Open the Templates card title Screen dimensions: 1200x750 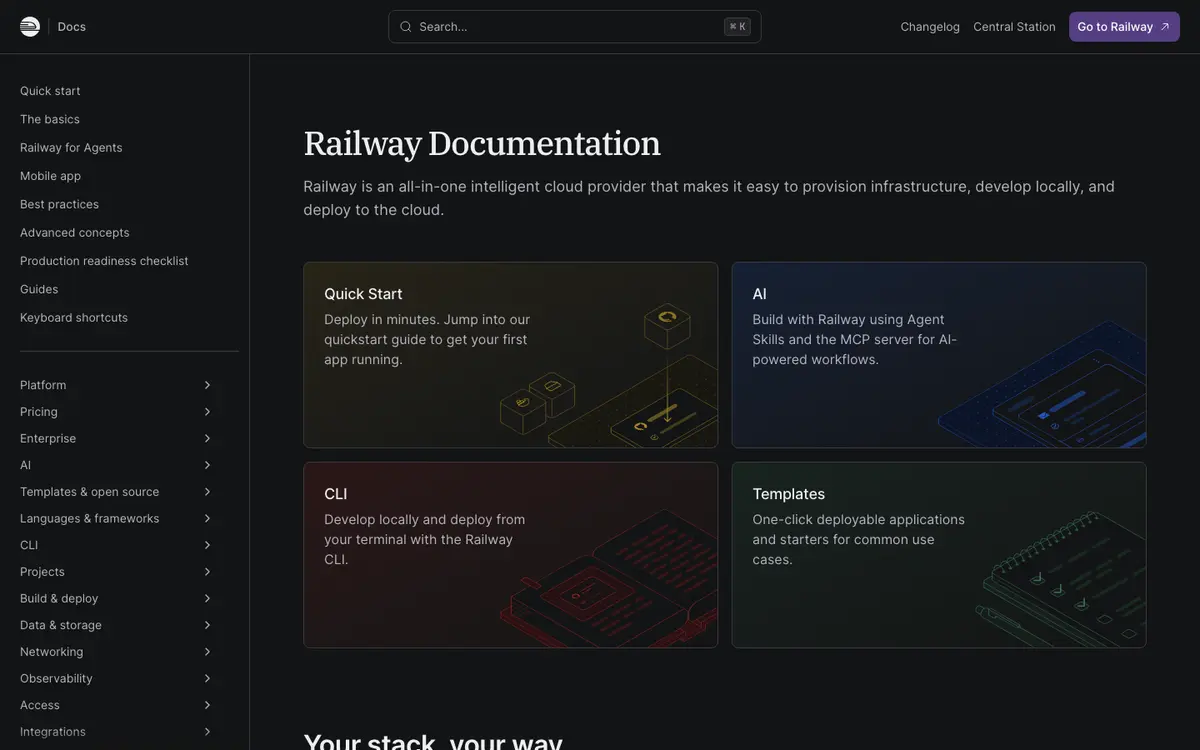[789, 494]
